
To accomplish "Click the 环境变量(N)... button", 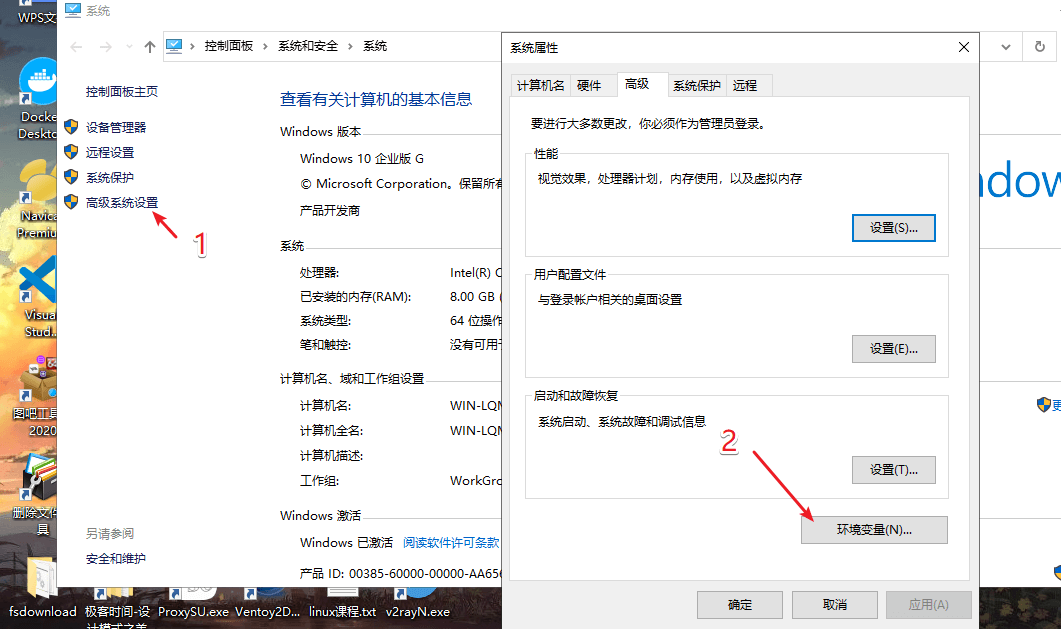I will pyautogui.click(x=873, y=530).
